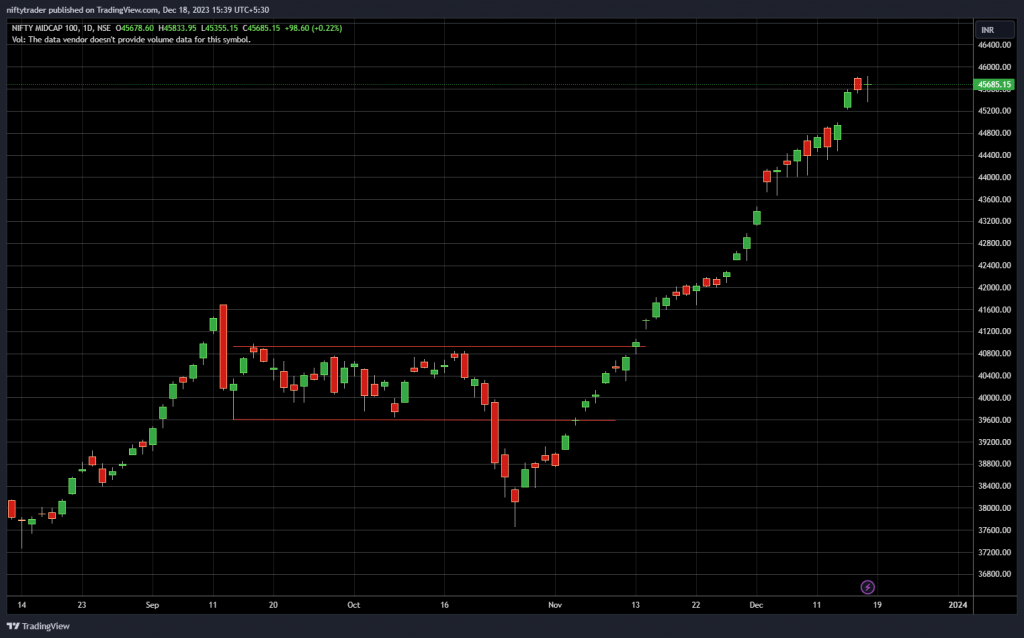
Task: Click the 20 date label on time axis
Action: (273, 605)
